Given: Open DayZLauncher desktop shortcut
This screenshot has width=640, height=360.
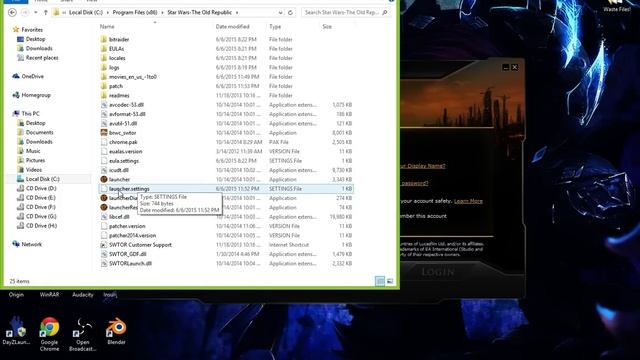Looking at the screenshot, I should (16, 331).
